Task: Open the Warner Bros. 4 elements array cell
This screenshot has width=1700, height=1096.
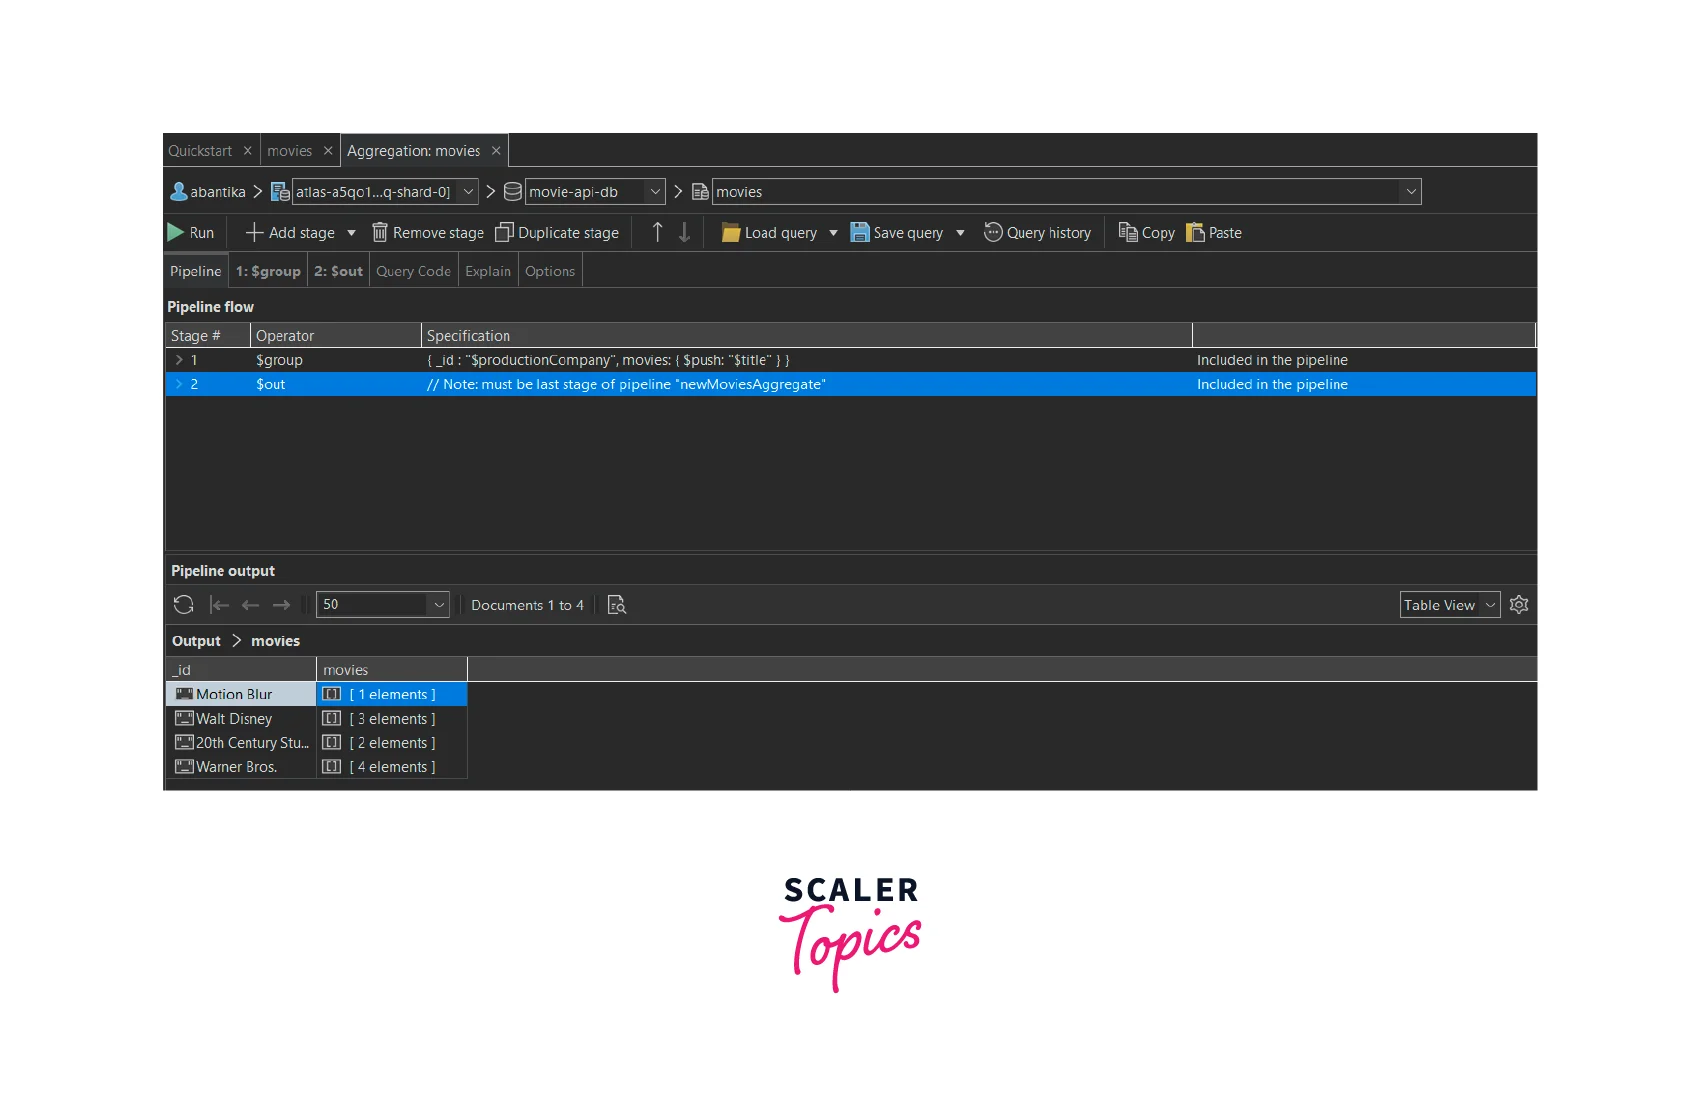Action: tap(392, 767)
